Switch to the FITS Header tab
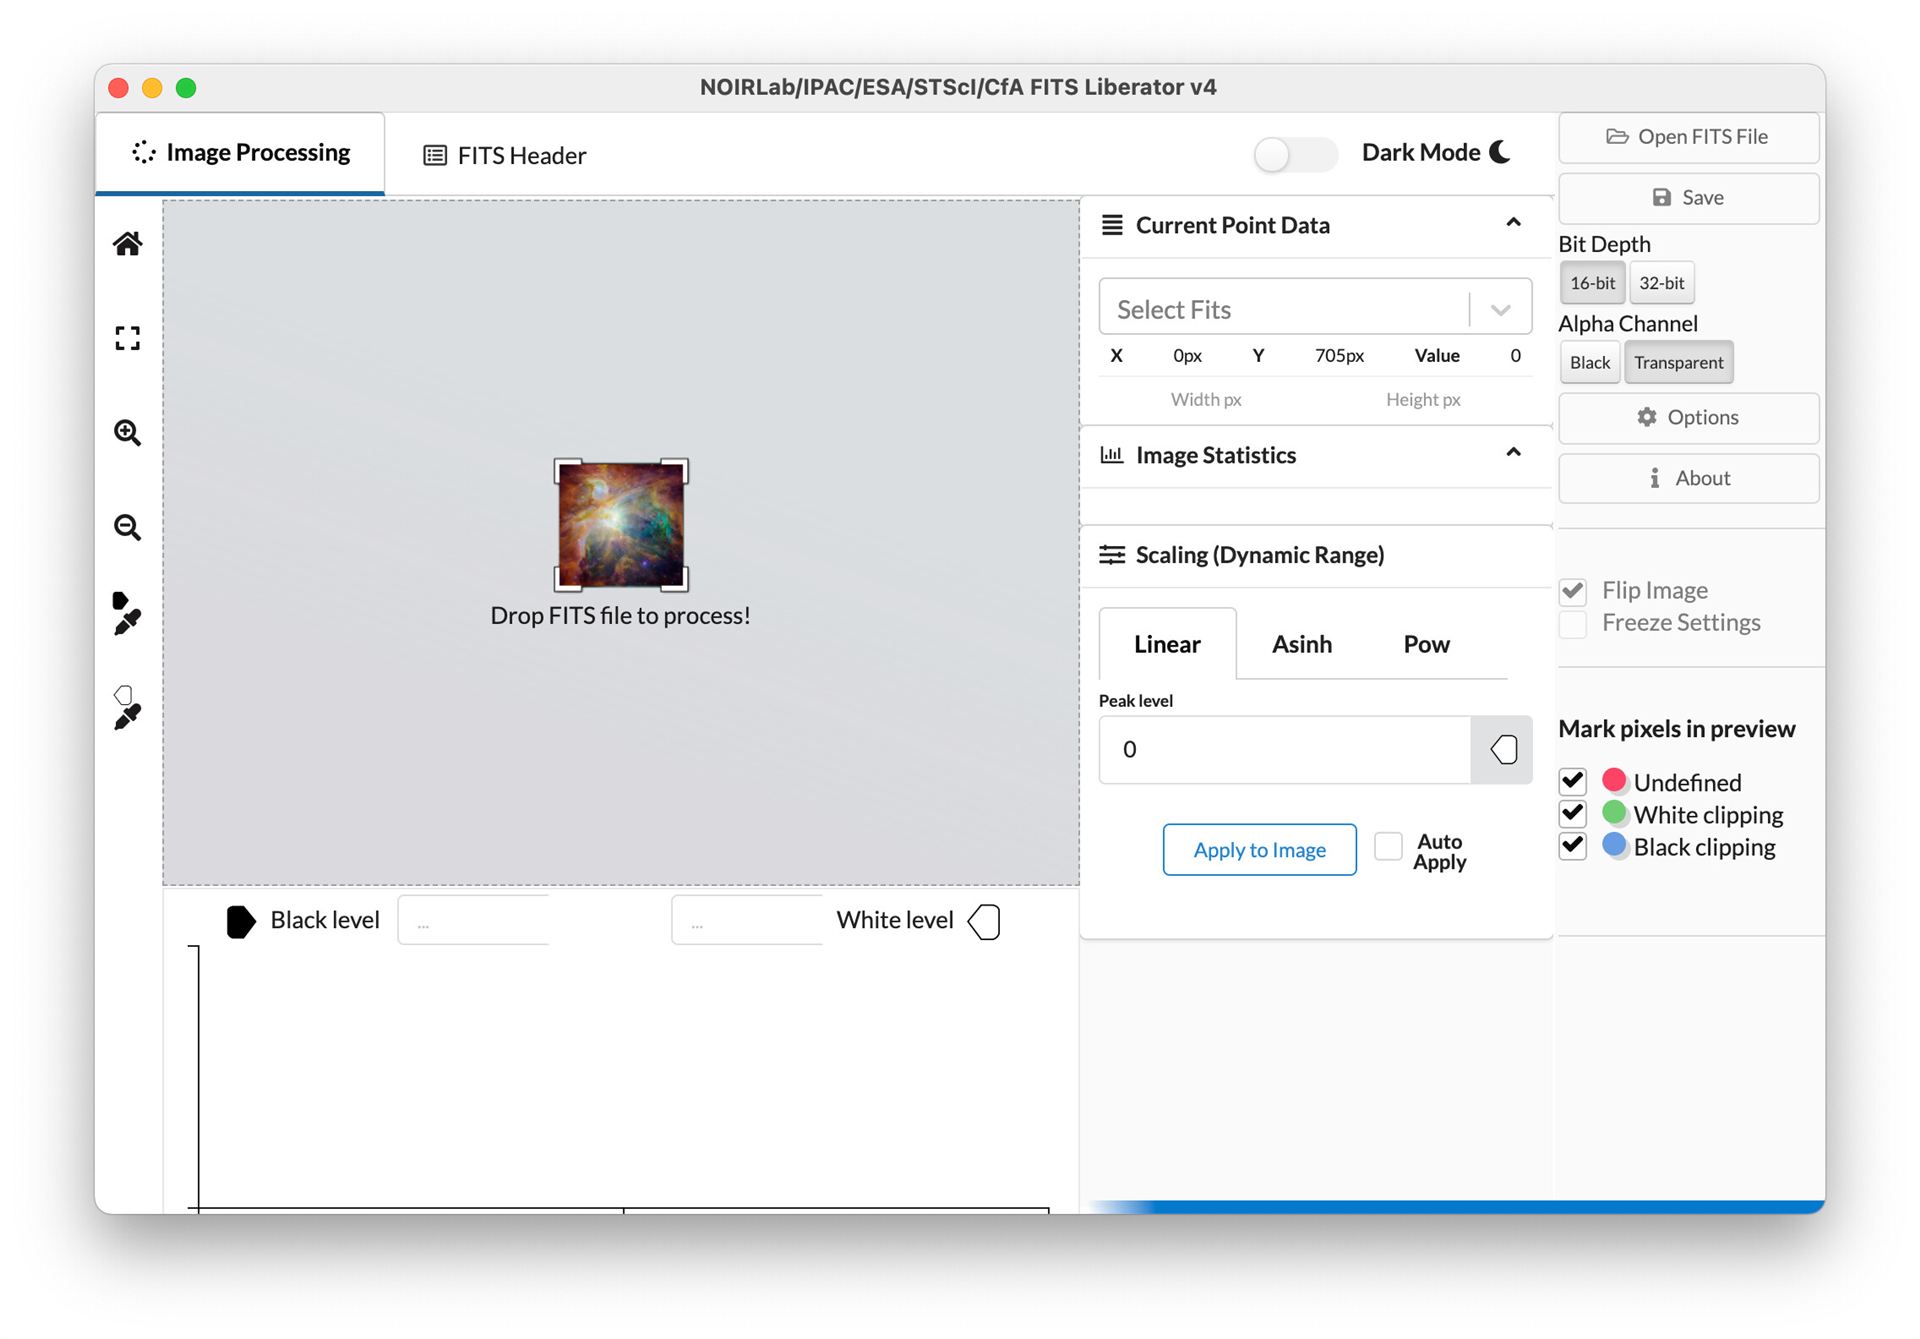Viewport: 1920px width, 1339px height. [505, 155]
